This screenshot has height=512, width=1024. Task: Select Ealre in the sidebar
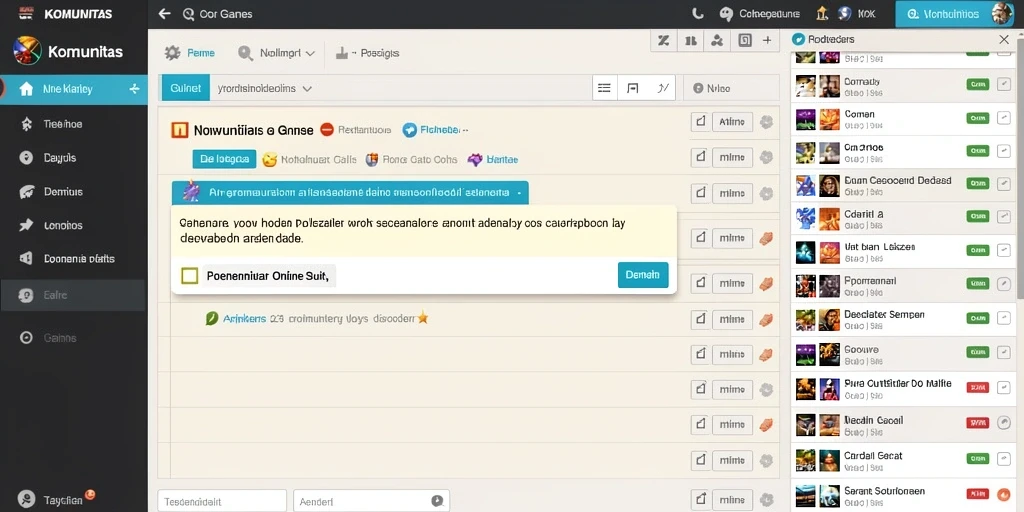(74, 295)
